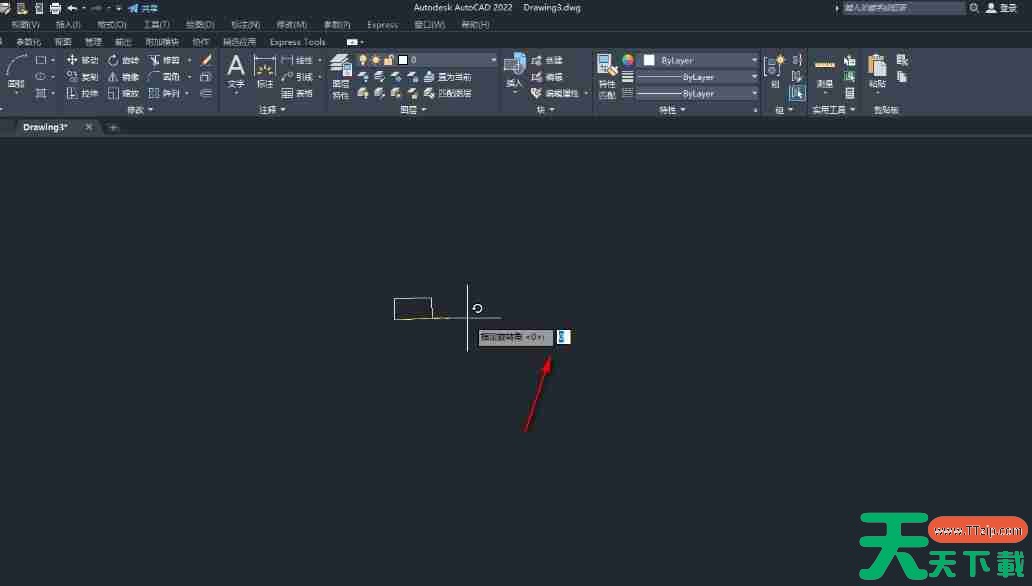The width and height of the screenshot is (1032, 586).
Task: Toggle layer freeze sun icon
Action: coord(375,60)
